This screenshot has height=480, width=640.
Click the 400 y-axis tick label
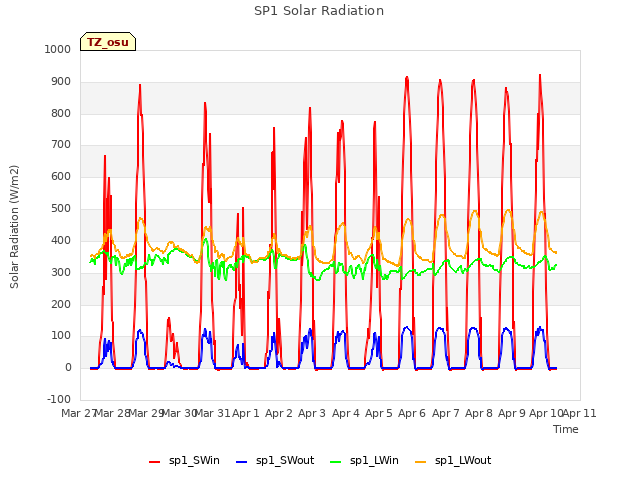(61, 240)
